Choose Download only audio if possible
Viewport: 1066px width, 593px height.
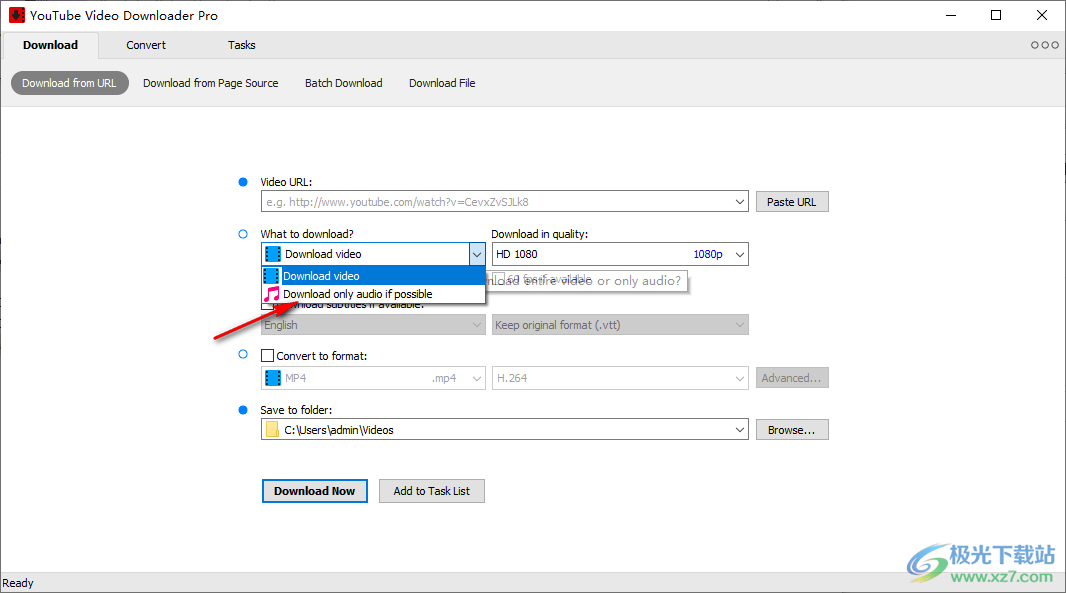point(373,294)
